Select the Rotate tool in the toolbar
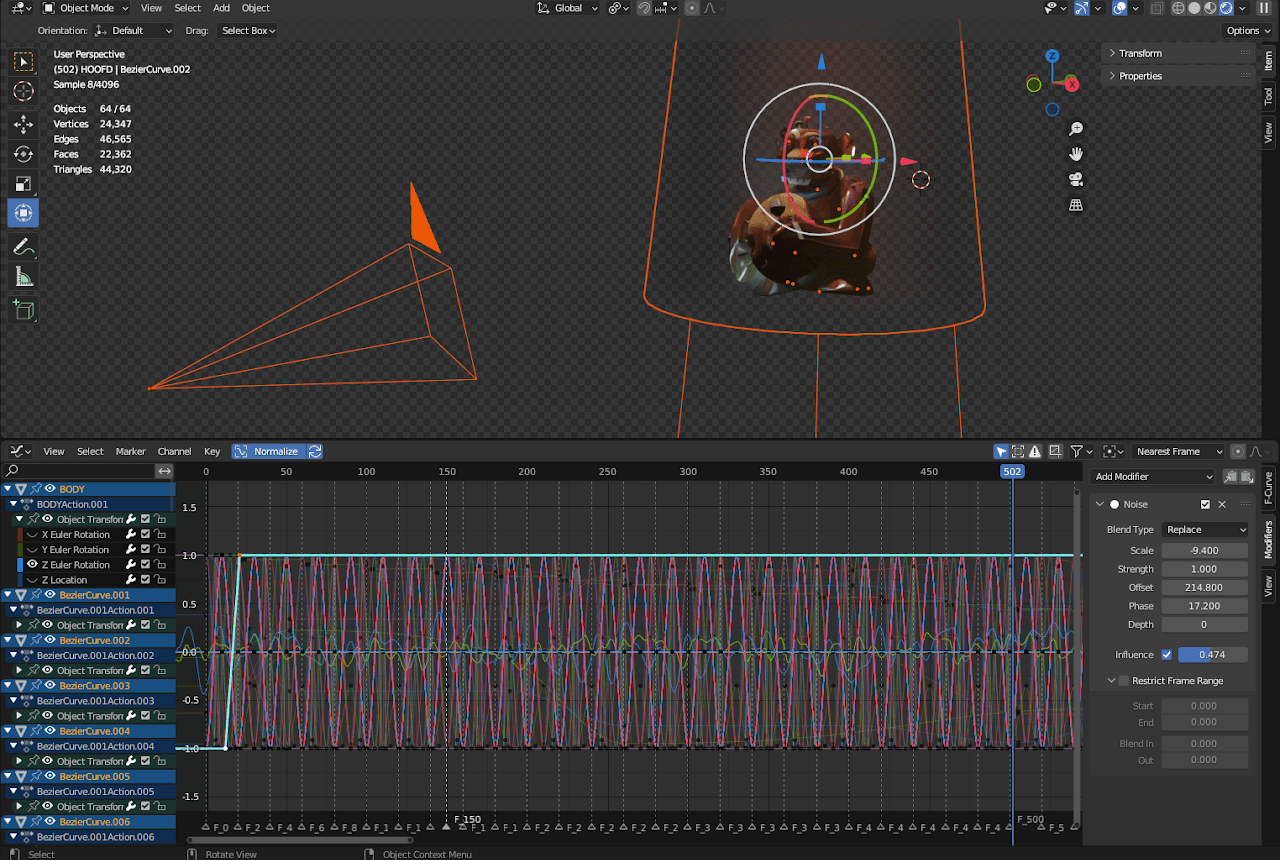 [x=23, y=154]
